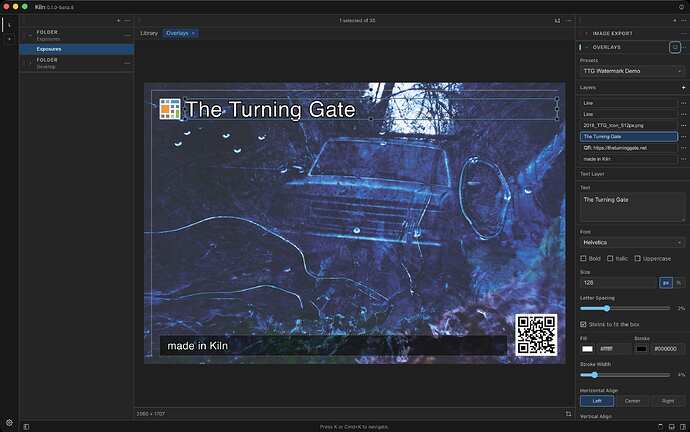Click the plus icon atop the right panel
690x432 pixels.
pyautogui.click(x=675, y=21)
